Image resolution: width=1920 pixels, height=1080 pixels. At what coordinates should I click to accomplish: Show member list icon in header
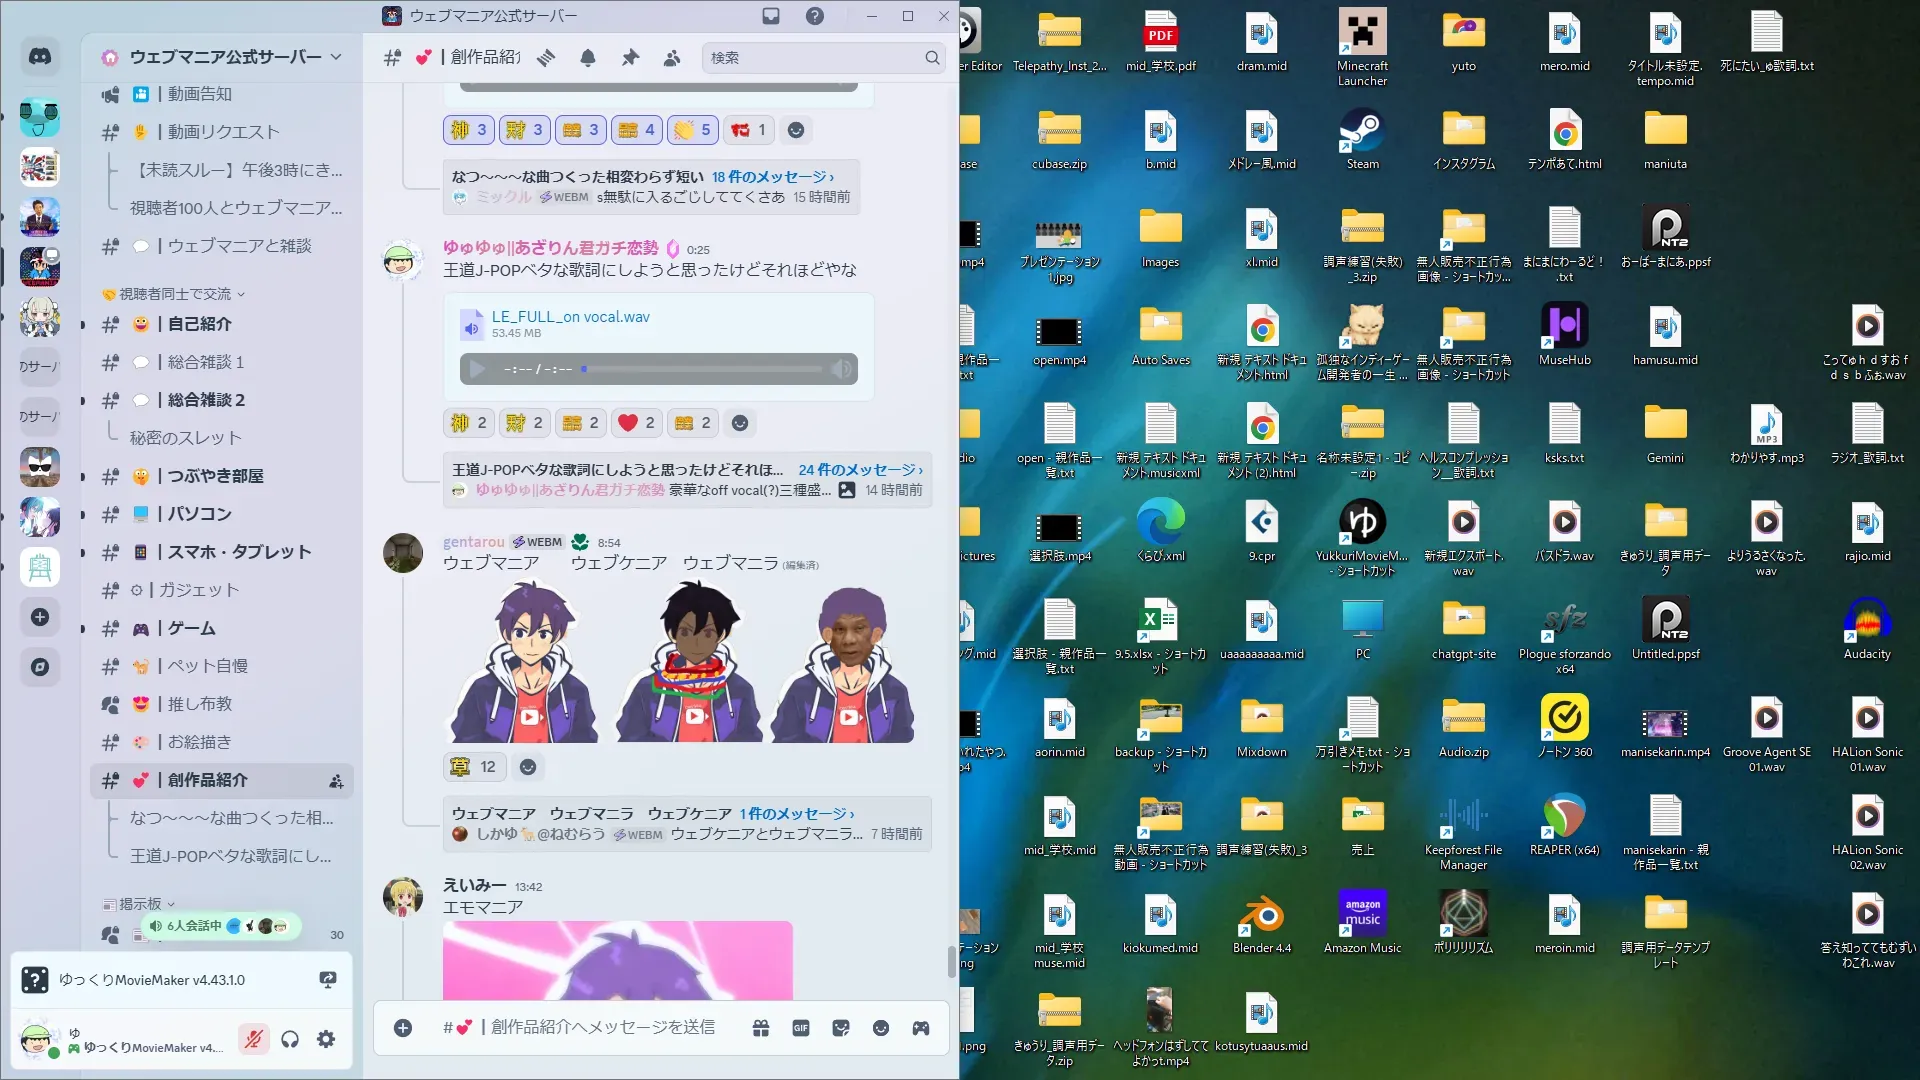672,58
